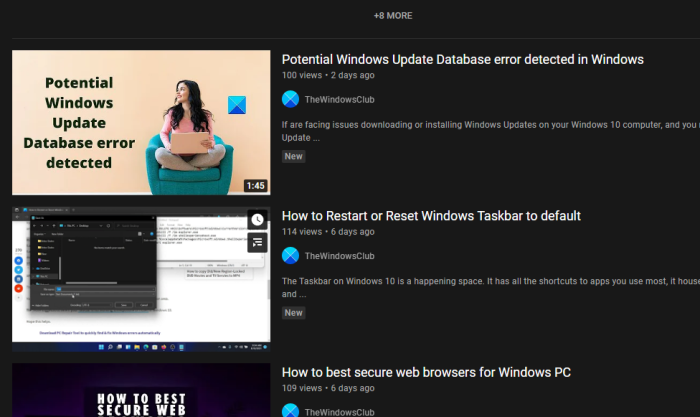Open Potential Windows Update Database error video thumbnail
The image size is (700, 417).
(141, 122)
